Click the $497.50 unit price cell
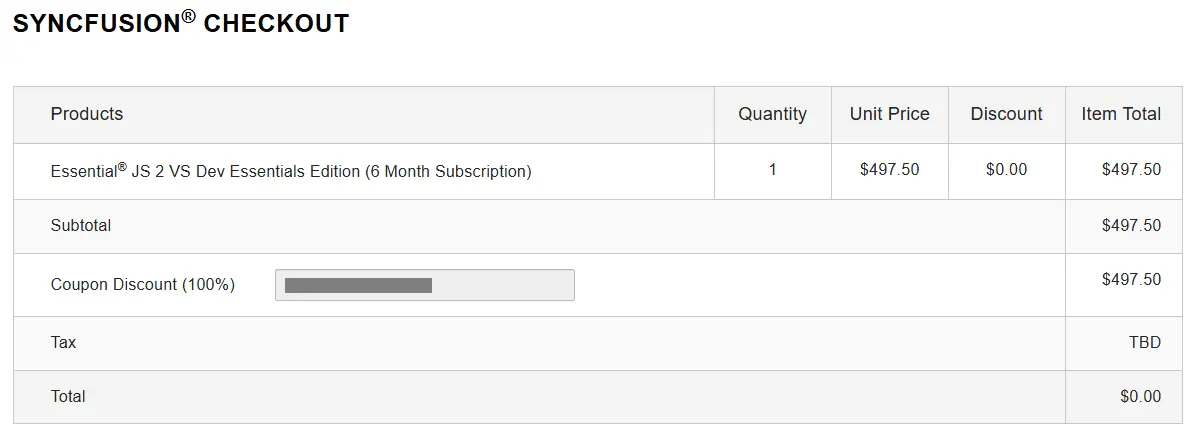 tap(889, 169)
